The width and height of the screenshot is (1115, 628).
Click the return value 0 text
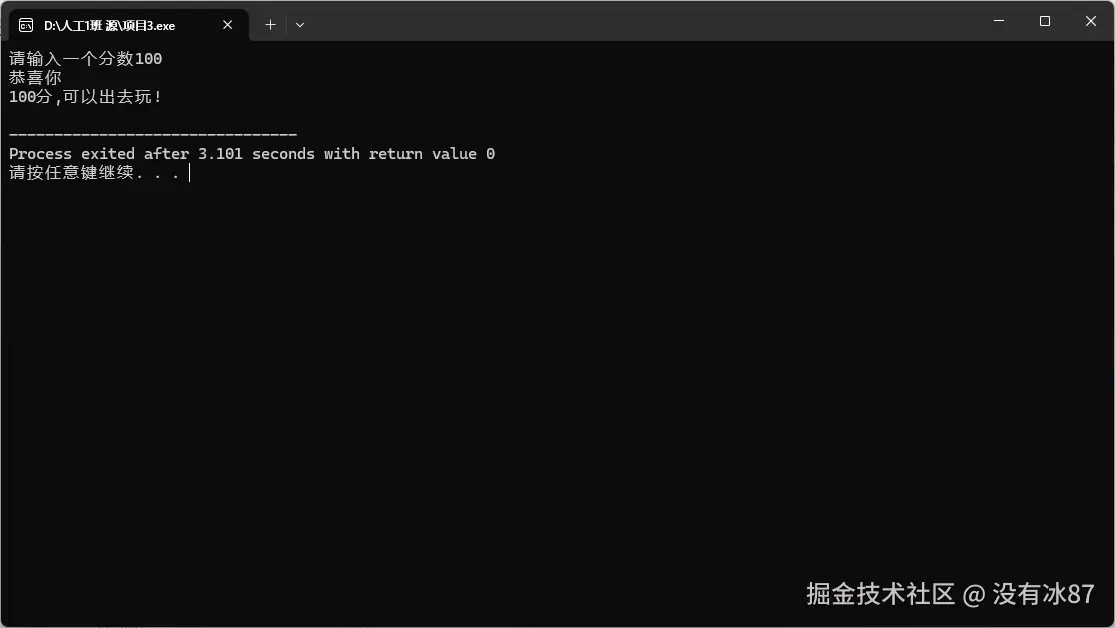[x=432, y=154]
